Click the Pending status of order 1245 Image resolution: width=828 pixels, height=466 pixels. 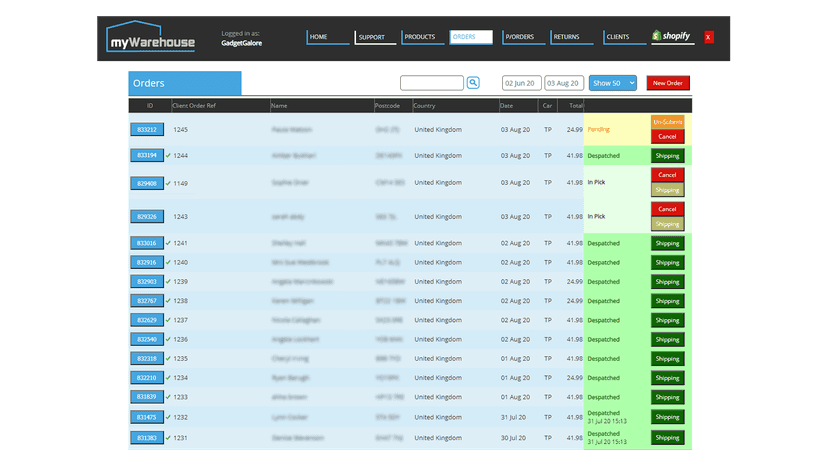tap(598, 129)
